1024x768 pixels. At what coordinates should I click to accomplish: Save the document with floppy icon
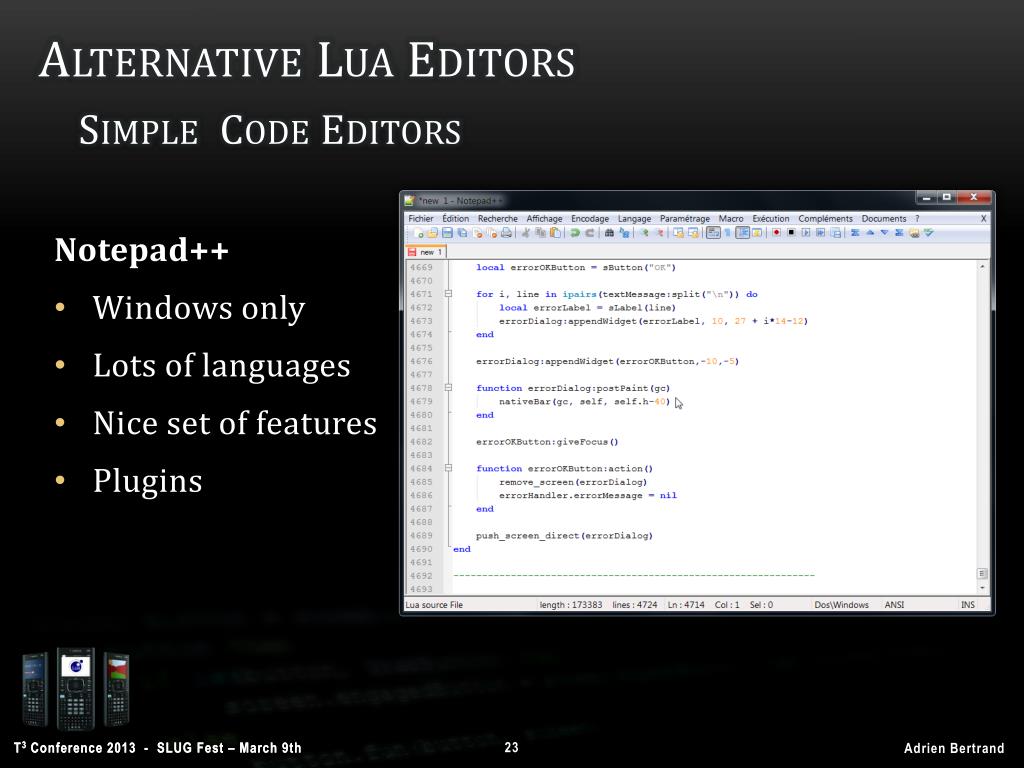pos(447,232)
